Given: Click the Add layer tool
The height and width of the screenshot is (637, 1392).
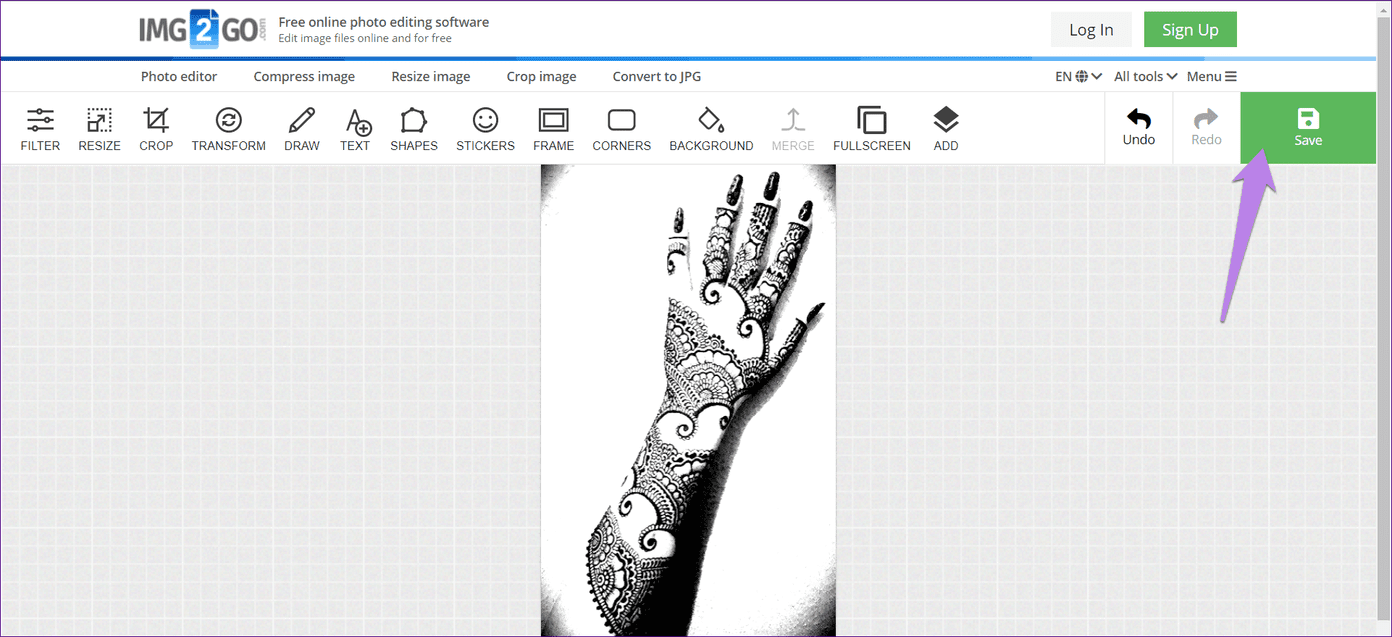Looking at the screenshot, I should pyautogui.click(x=946, y=130).
